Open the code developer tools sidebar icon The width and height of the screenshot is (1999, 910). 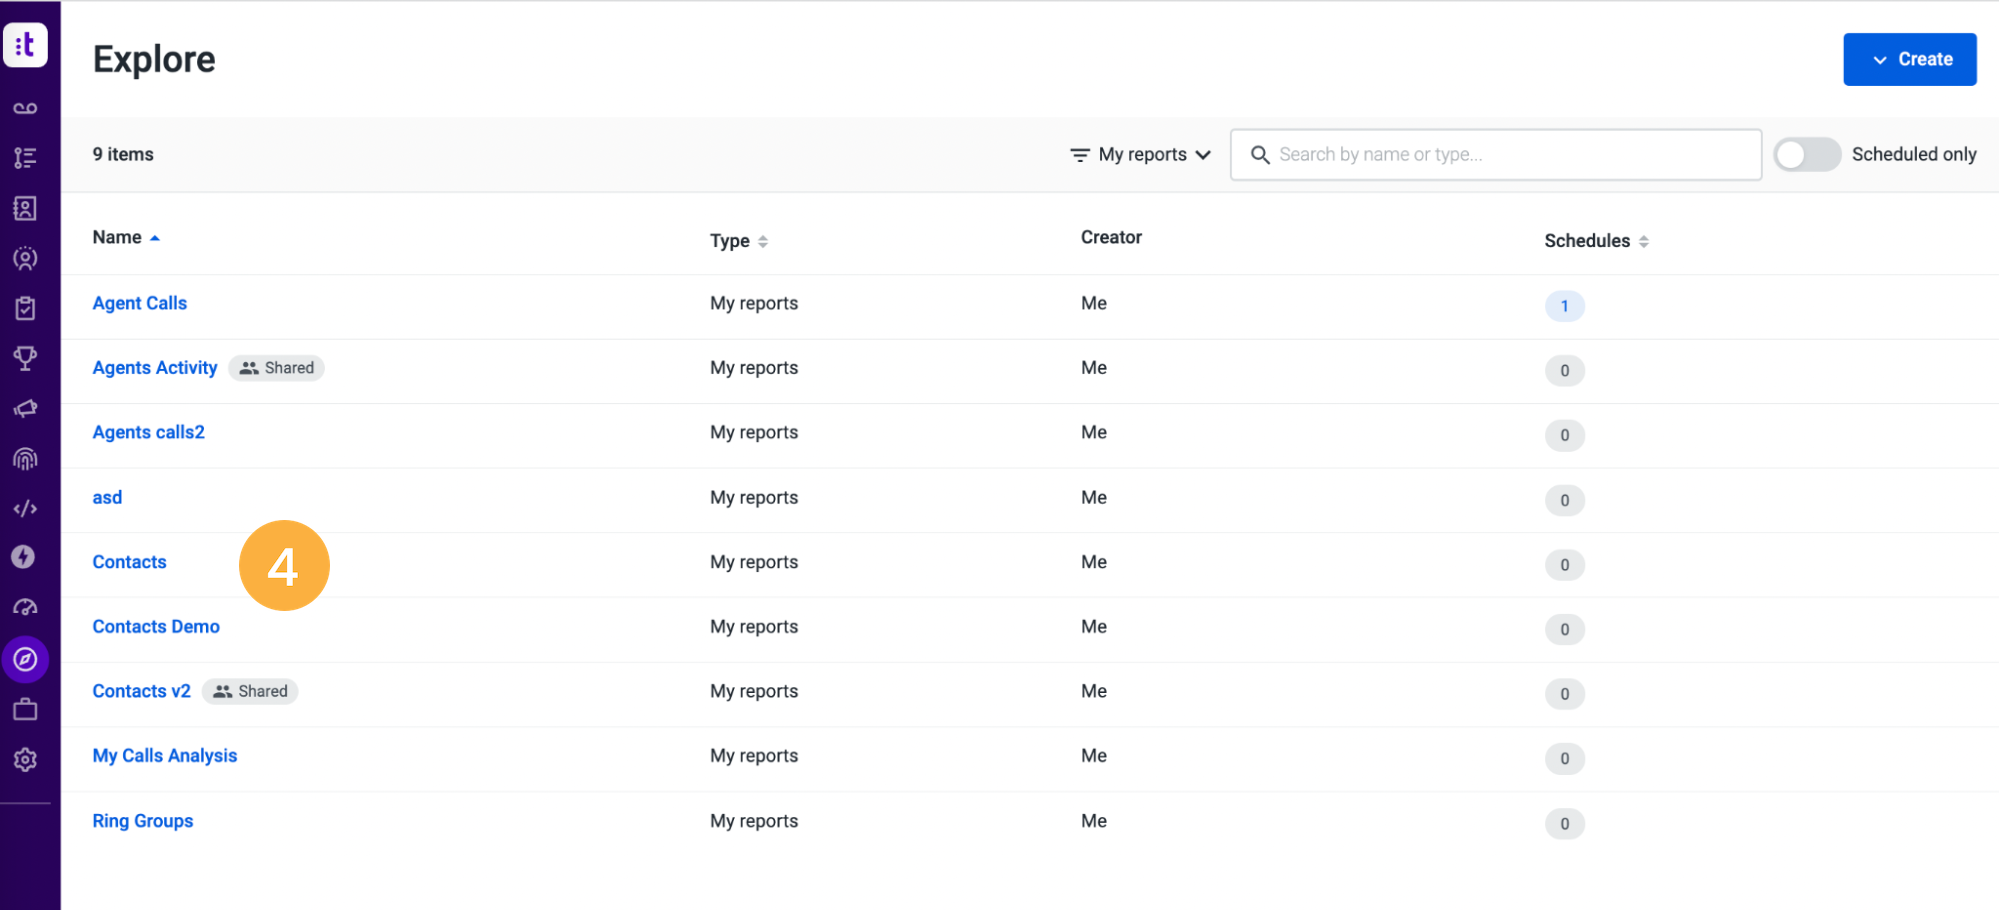(25, 508)
